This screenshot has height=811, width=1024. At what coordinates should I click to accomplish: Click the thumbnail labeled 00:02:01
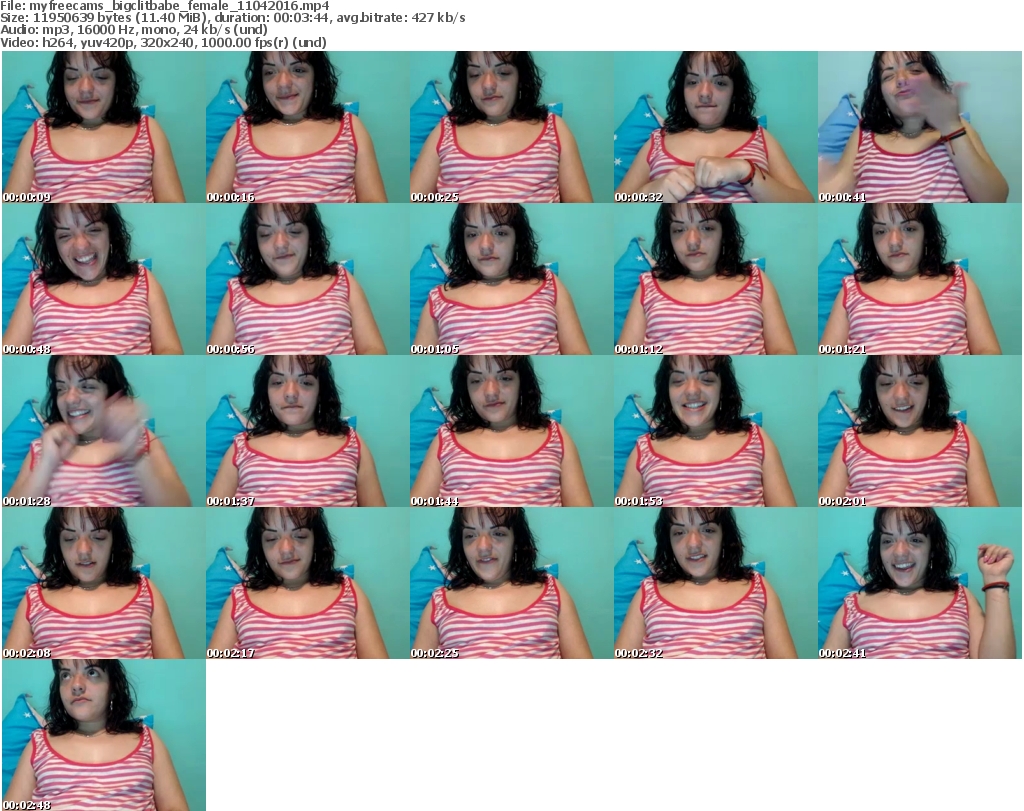919,431
